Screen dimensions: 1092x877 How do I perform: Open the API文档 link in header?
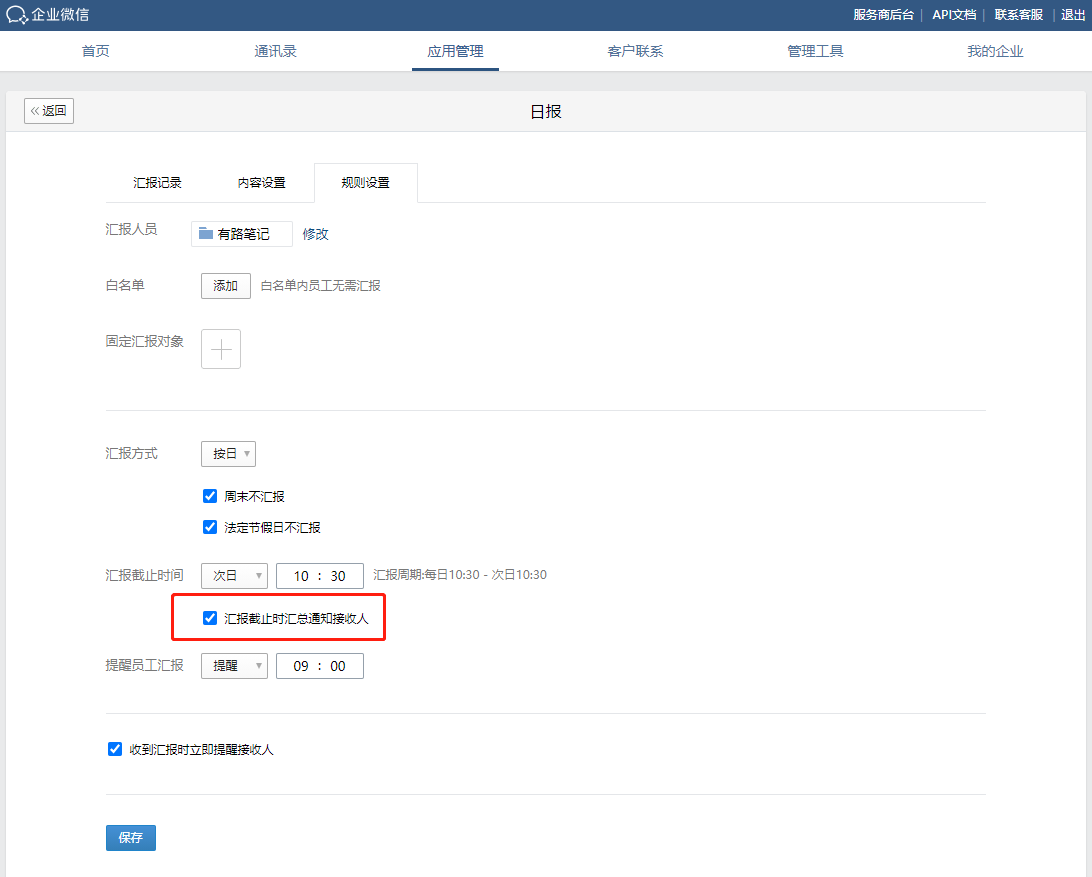click(954, 15)
